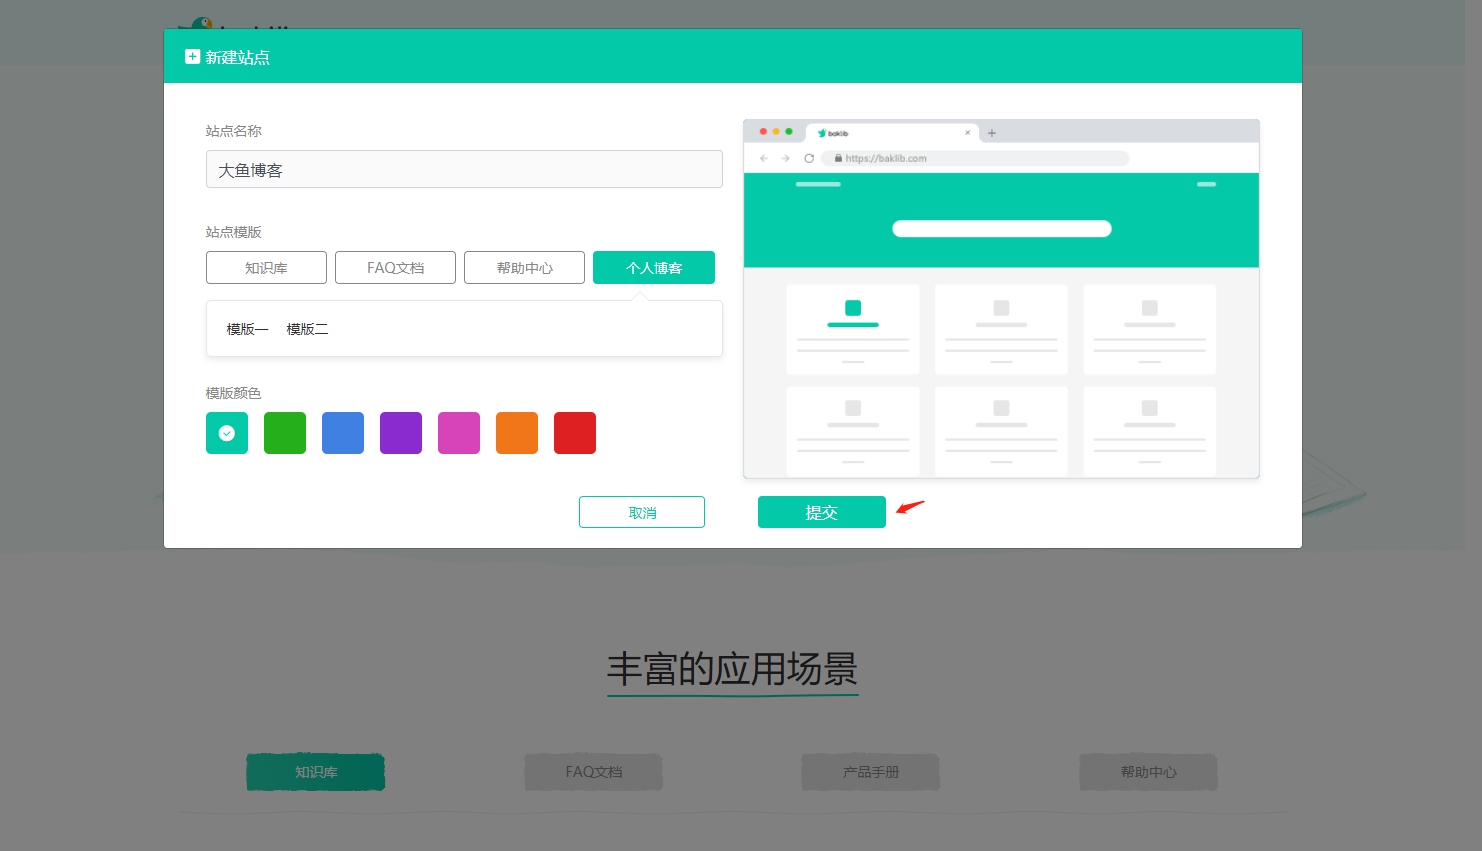
Task: Click the template preview thumbnail image
Action: pyautogui.click(x=1001, y=299)
